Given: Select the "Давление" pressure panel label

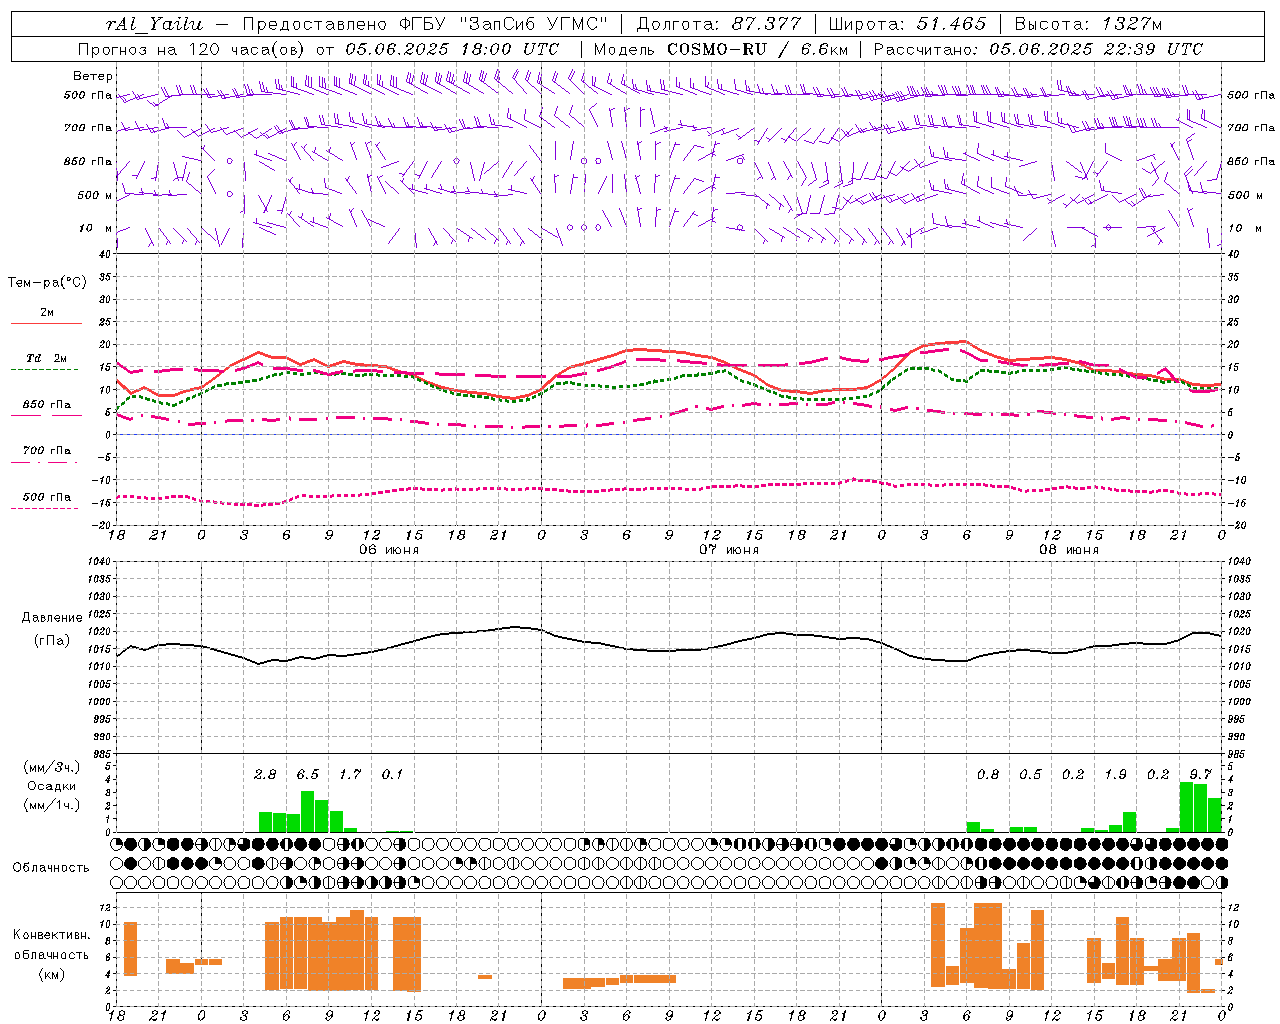Looking at the screenshot, I should [52, 618].
